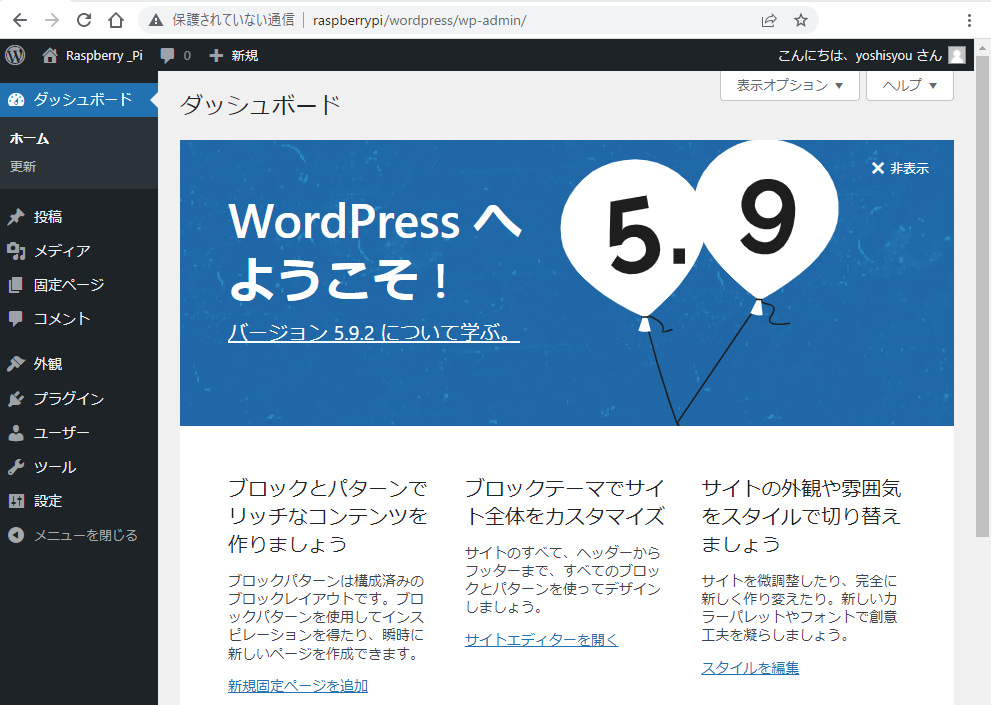The height and width of the screenshot is (705, 991).
Task: Open the 新規 add-new menu in admin bar
Action: tap(234, 55)
